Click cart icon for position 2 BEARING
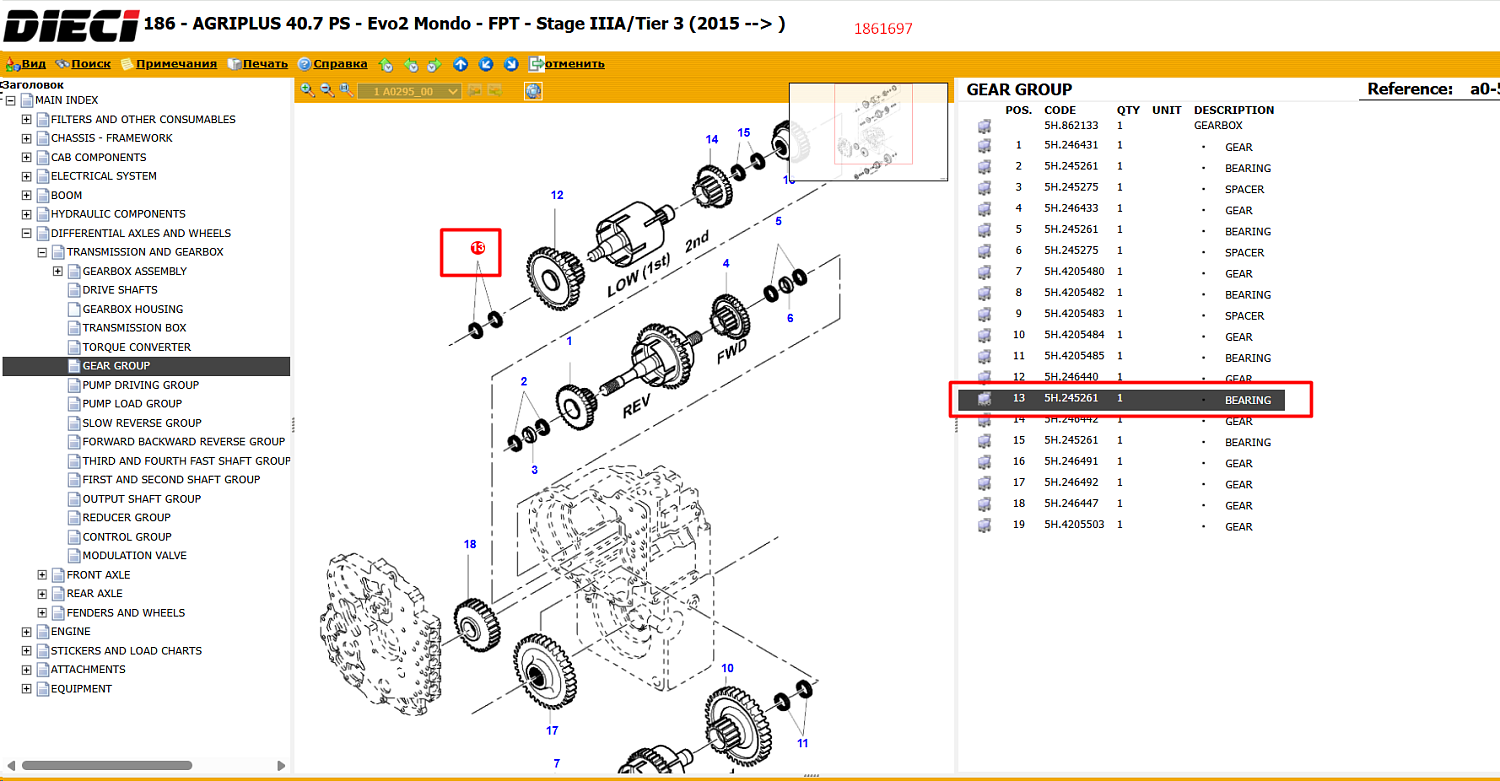Viewport: 1500px width, 781px height. pos(984,167)
